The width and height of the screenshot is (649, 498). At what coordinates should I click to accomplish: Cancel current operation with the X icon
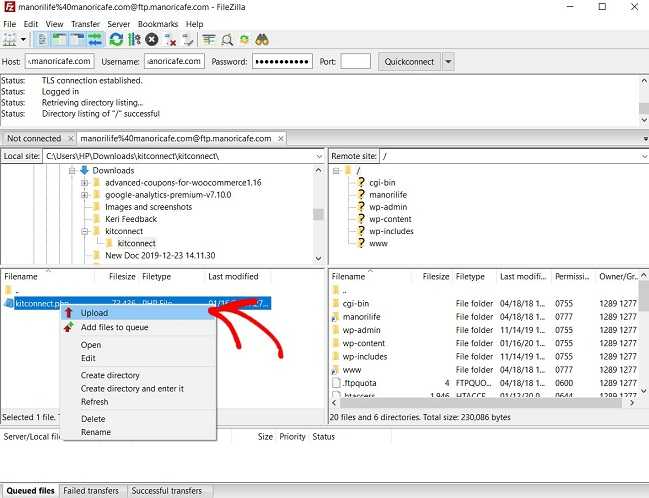point(152,40)
